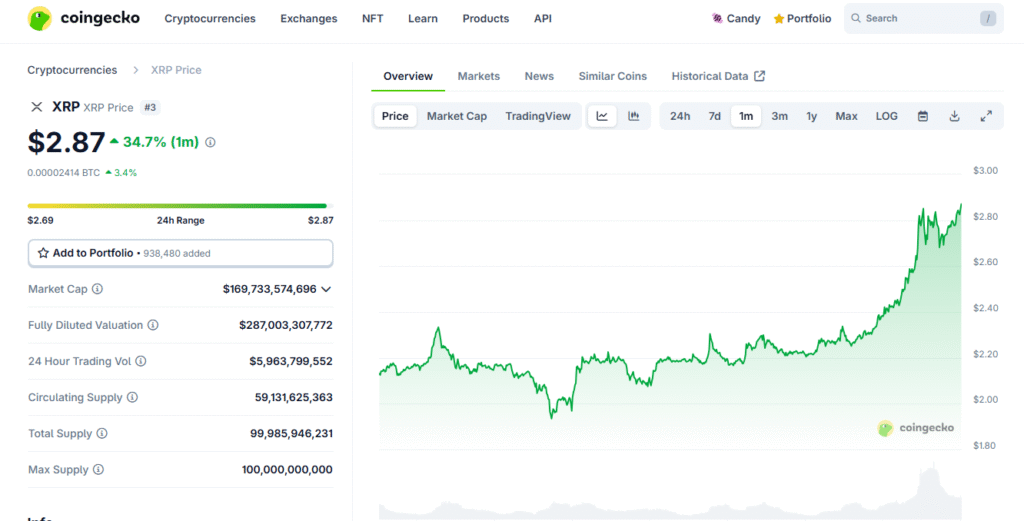
Task: Click the CoinGecko logo in header
Action: tap(84, 18)
